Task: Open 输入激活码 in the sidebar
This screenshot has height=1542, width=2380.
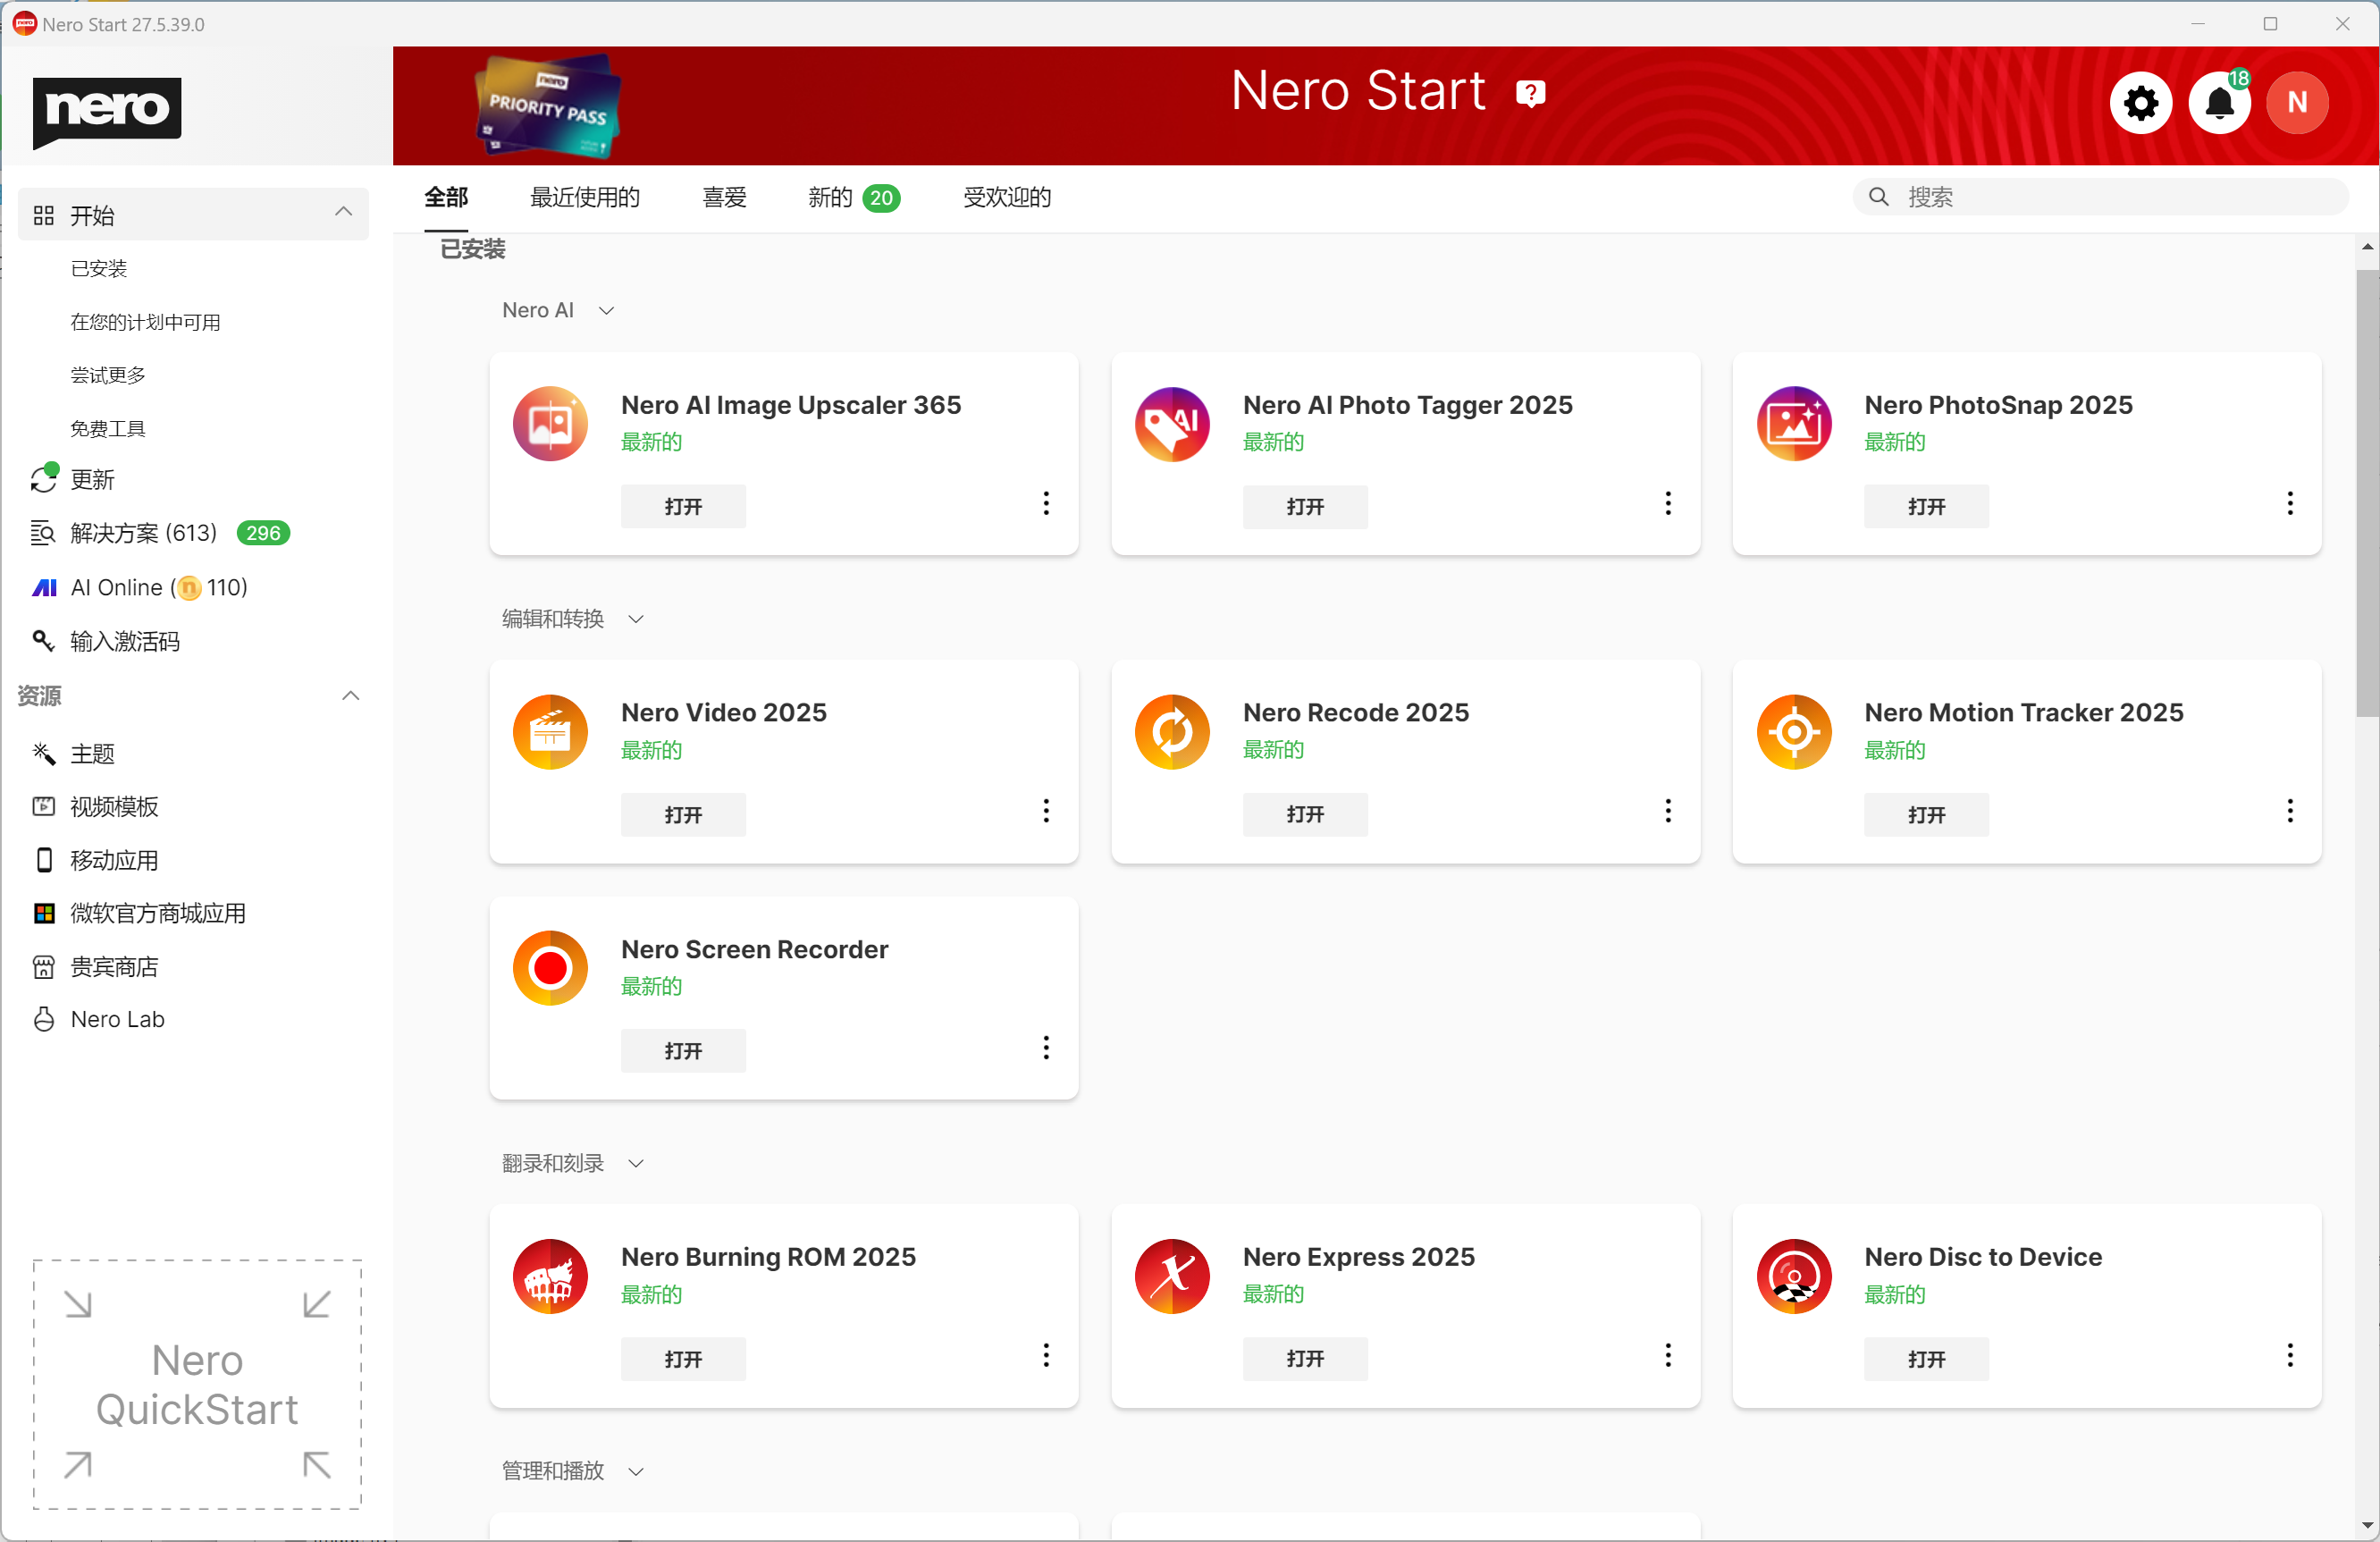Action: click(125, 641)
